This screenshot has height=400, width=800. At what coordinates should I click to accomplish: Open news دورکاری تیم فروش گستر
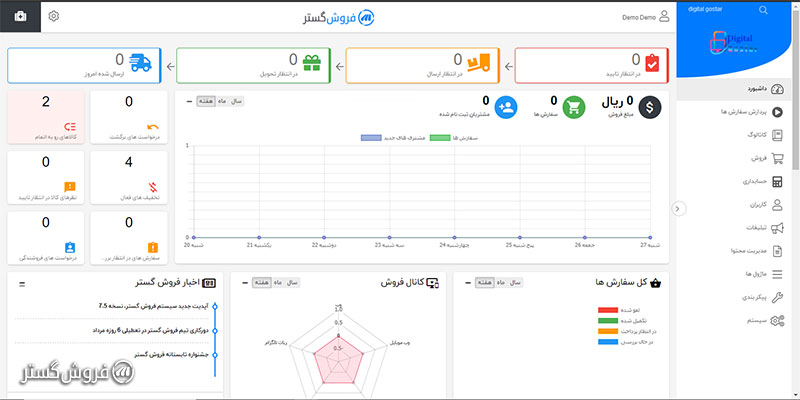[151, 331]
